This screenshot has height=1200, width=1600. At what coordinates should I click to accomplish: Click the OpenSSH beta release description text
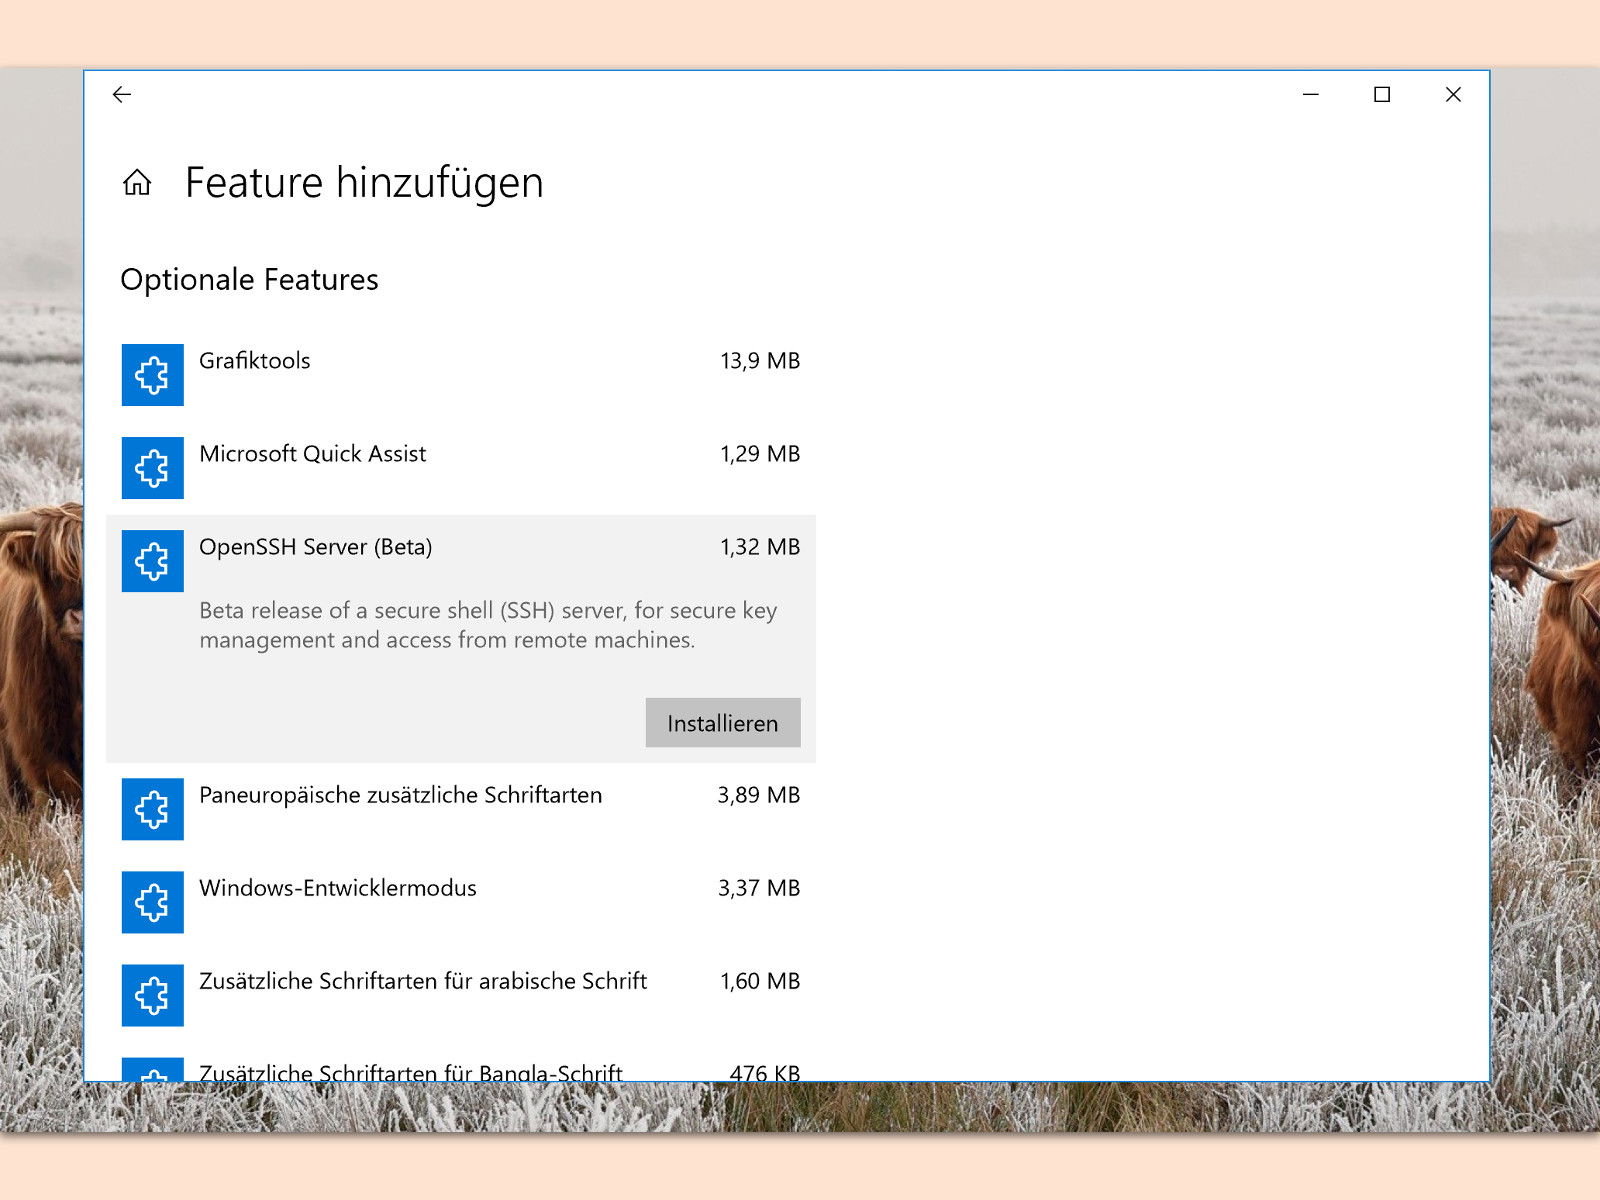coord(488,625)
